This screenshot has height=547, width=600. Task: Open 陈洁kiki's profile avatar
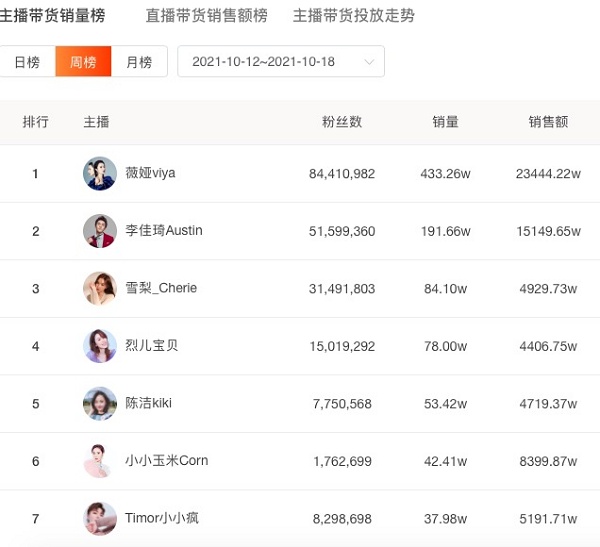[100, 404]
